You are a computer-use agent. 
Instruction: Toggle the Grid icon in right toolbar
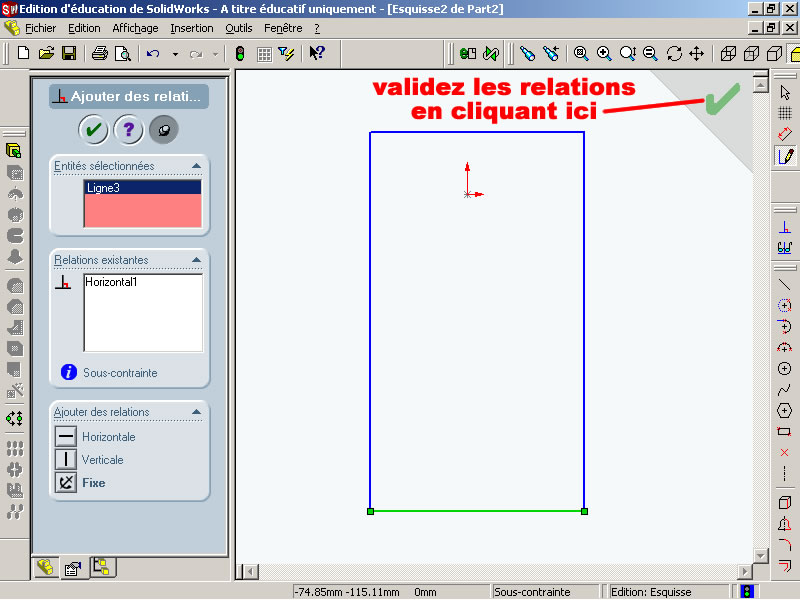(x=785, y=113)
